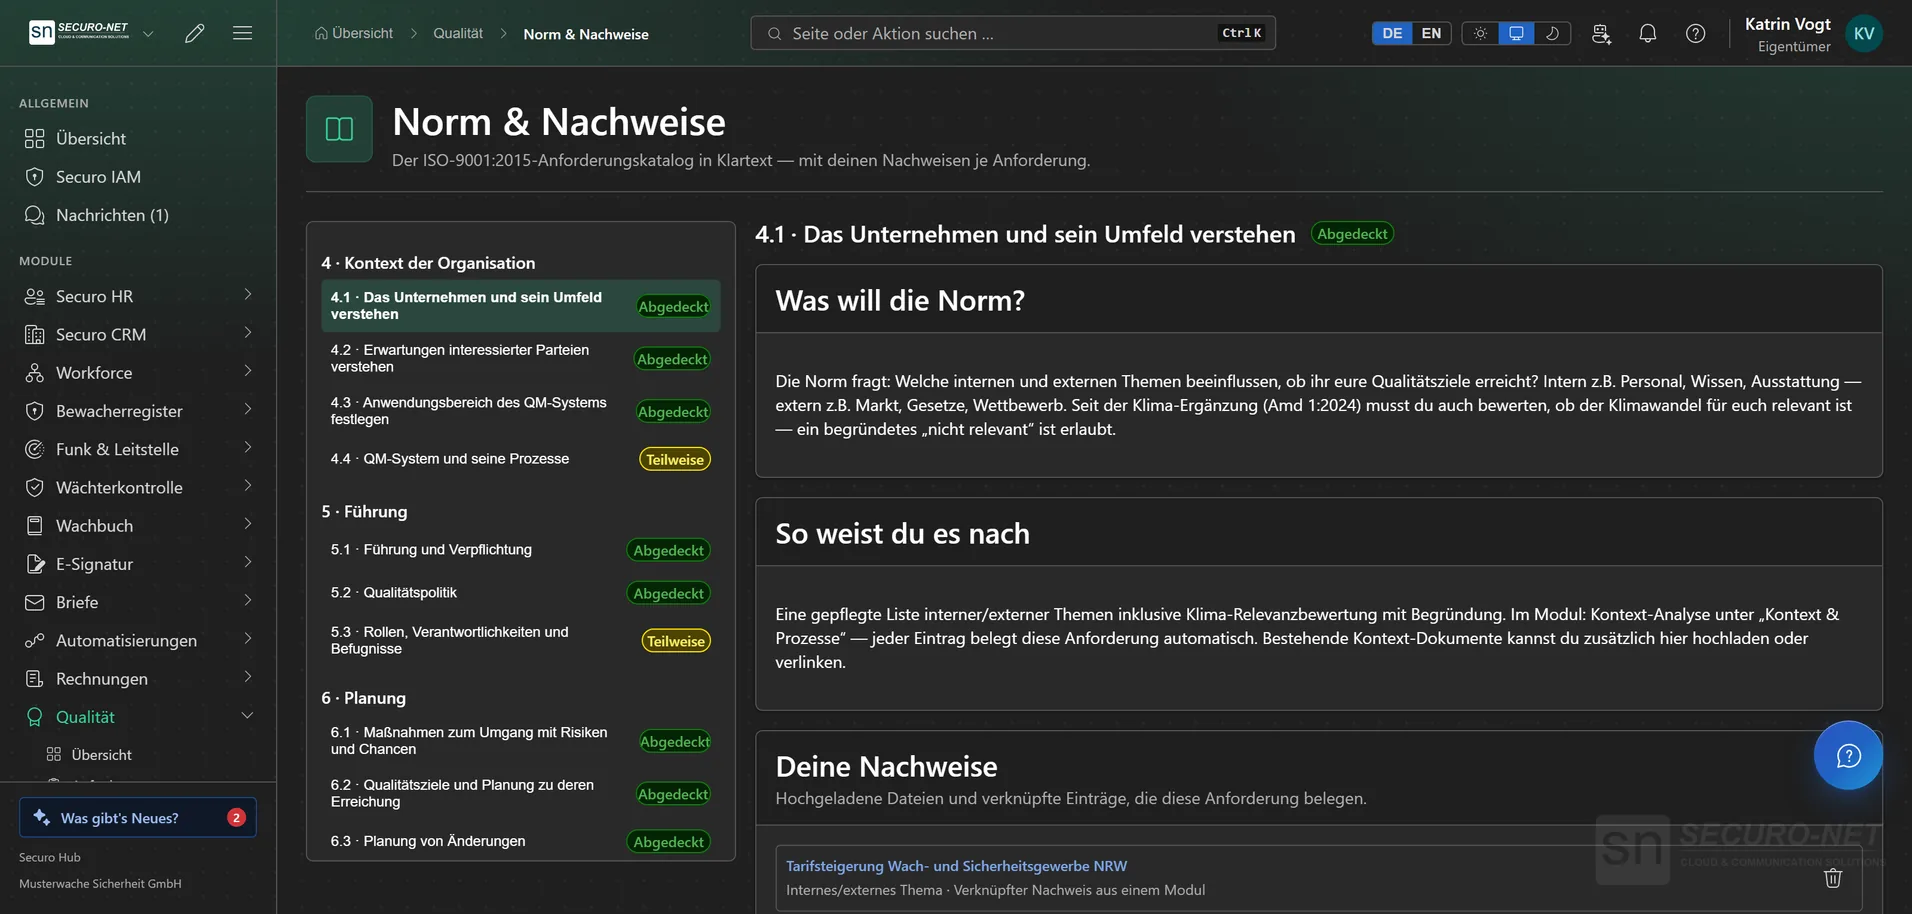1912x914 pixels.
Task: Delete the Tarifsteigerung evidence with trash icon
Action: click(x=1833, y=878)
